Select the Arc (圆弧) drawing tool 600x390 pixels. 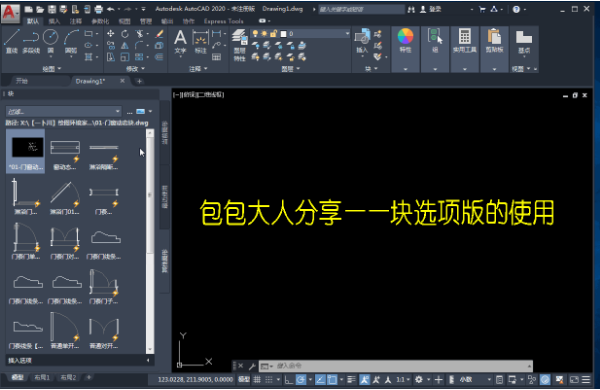click(71, 41)
